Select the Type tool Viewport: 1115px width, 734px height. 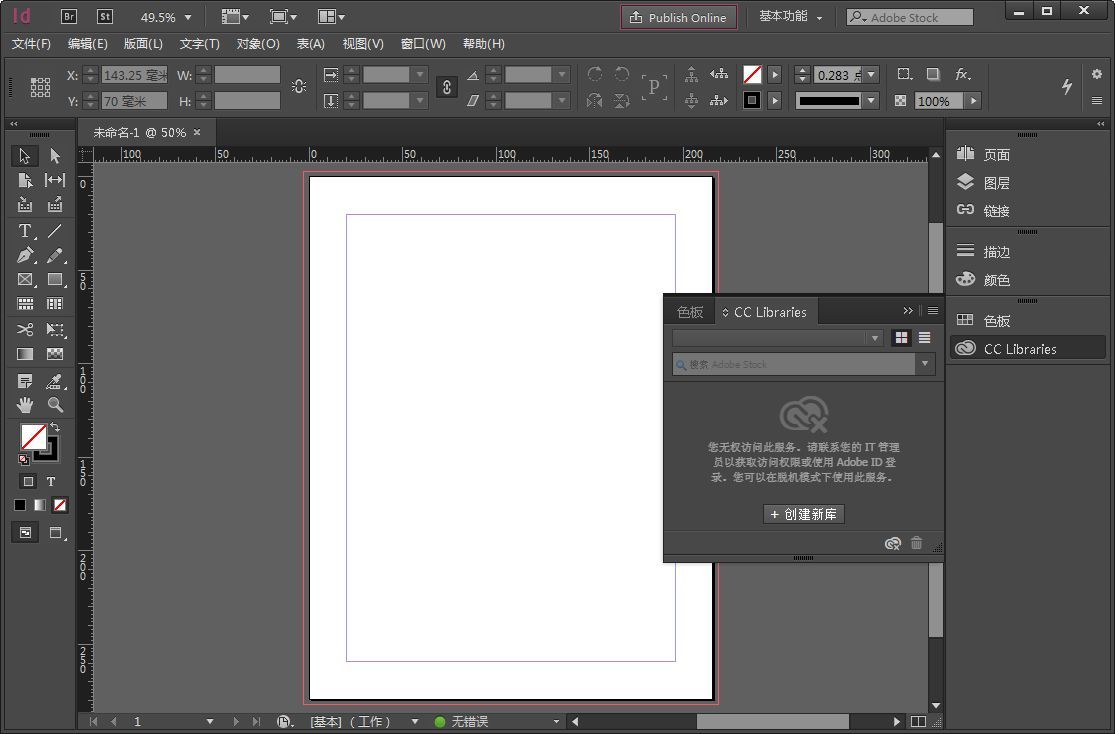tap(25, 231)
